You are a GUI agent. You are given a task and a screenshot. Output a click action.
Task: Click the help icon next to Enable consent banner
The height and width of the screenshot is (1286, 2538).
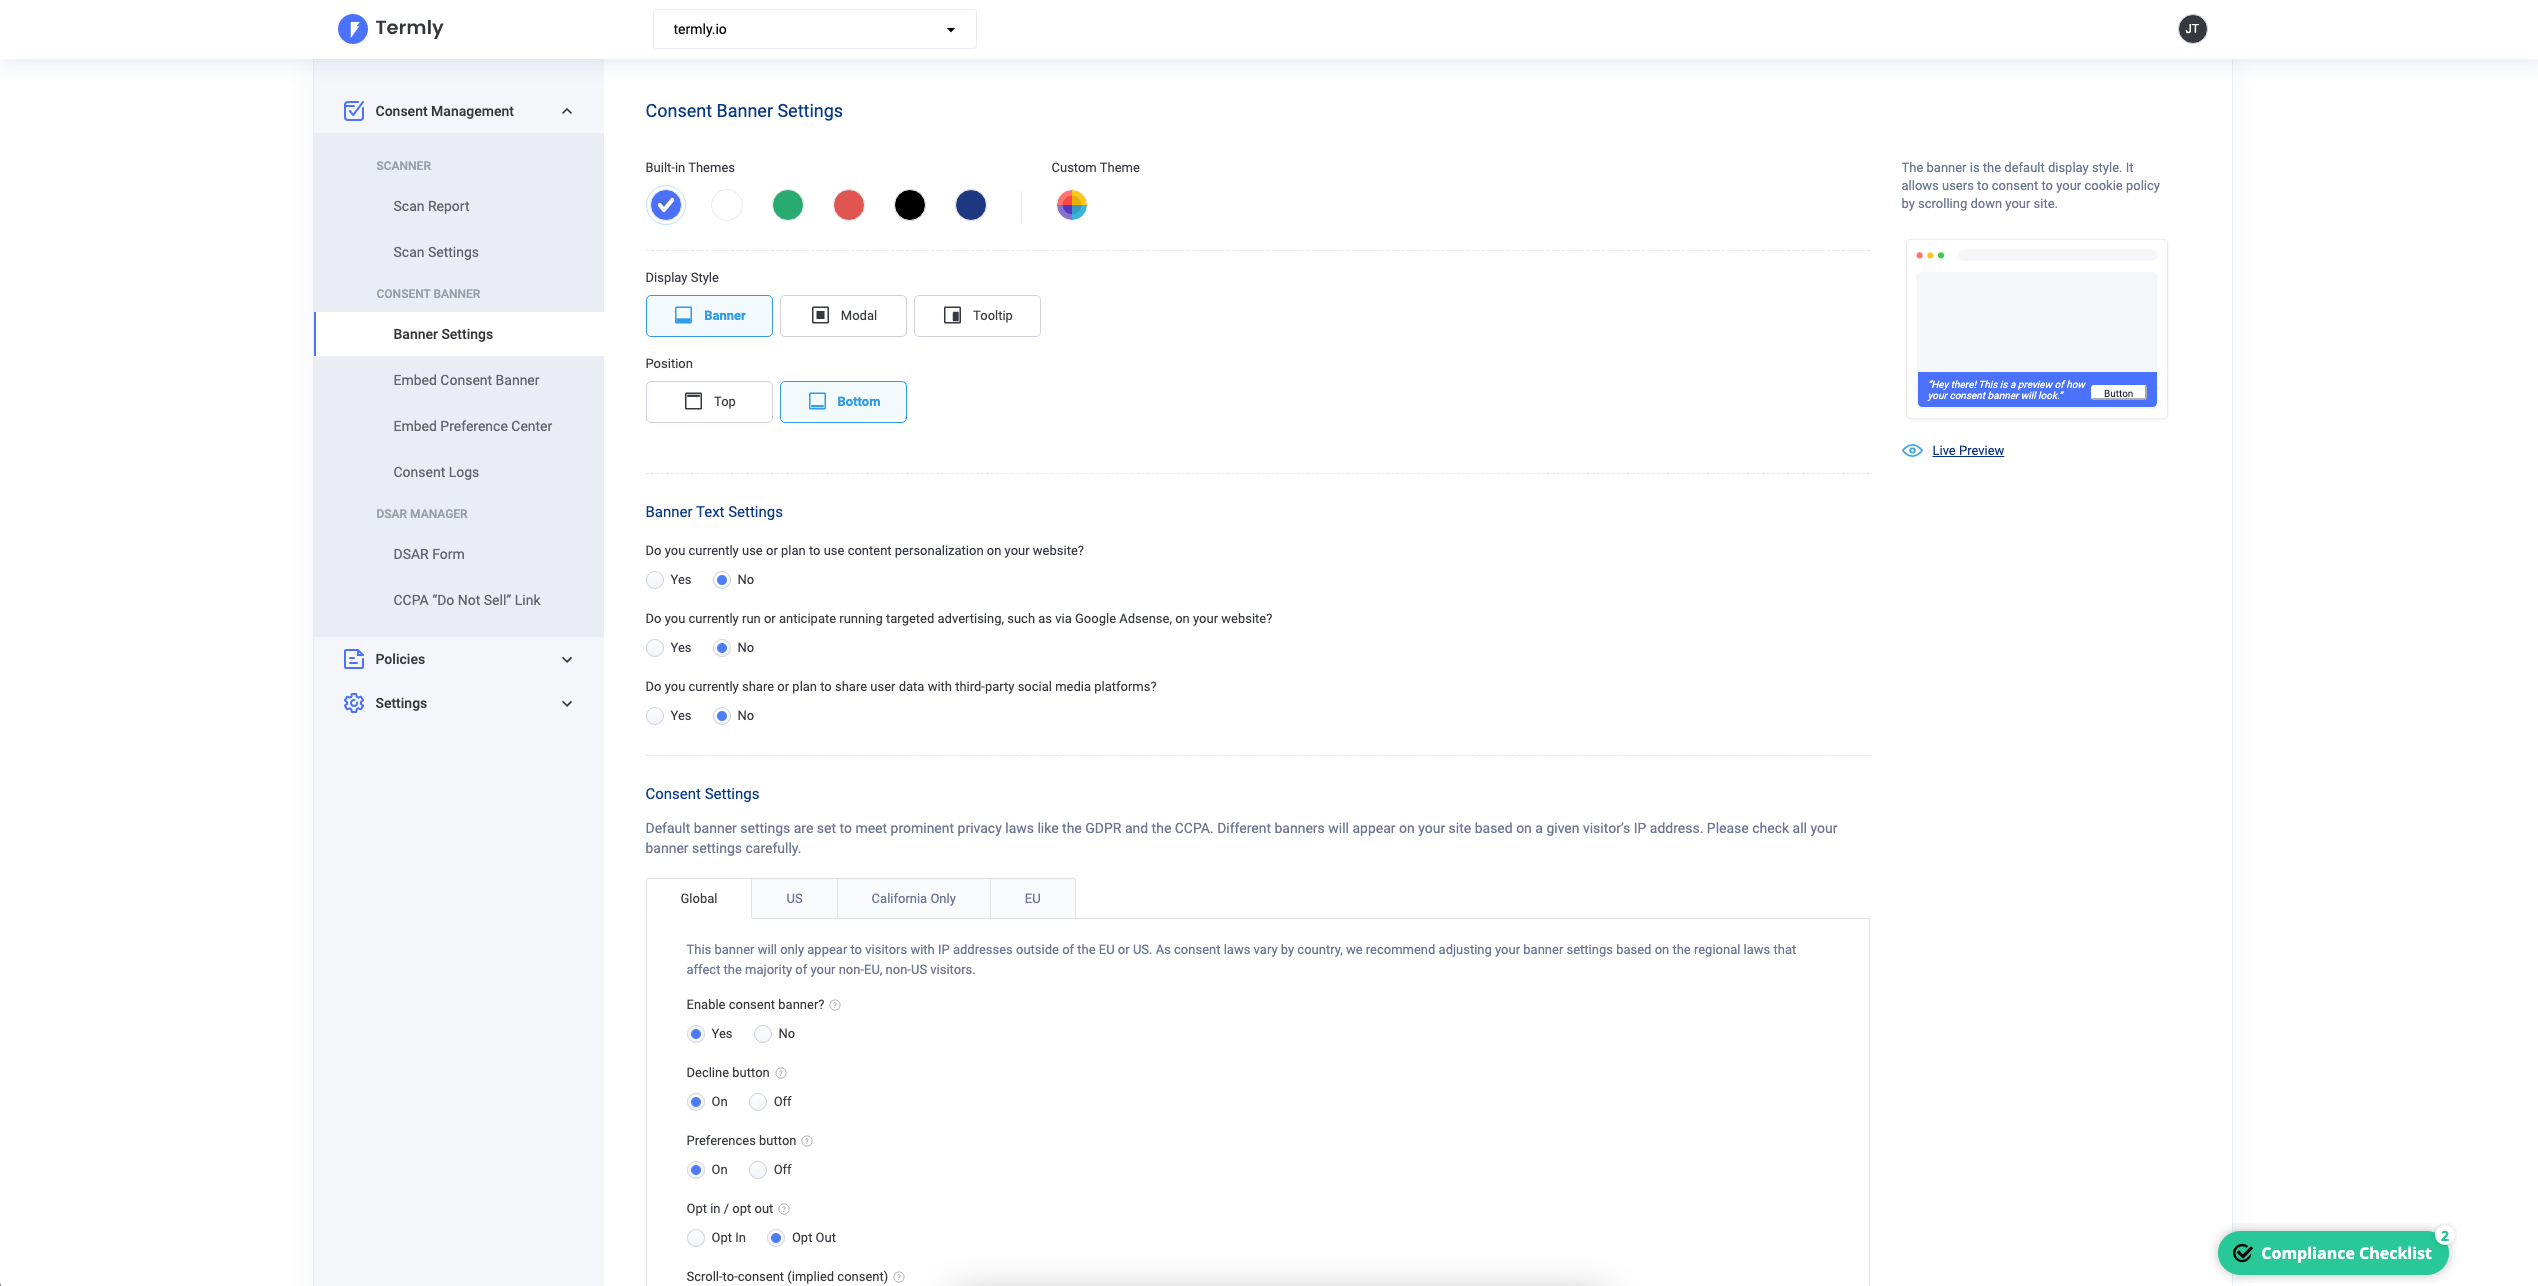(835, 1005)
